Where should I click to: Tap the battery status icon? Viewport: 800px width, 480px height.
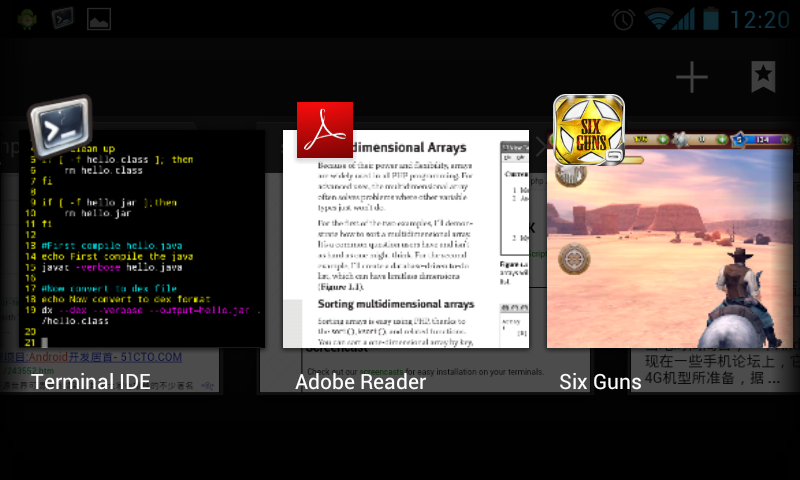[x=711, y=19]
